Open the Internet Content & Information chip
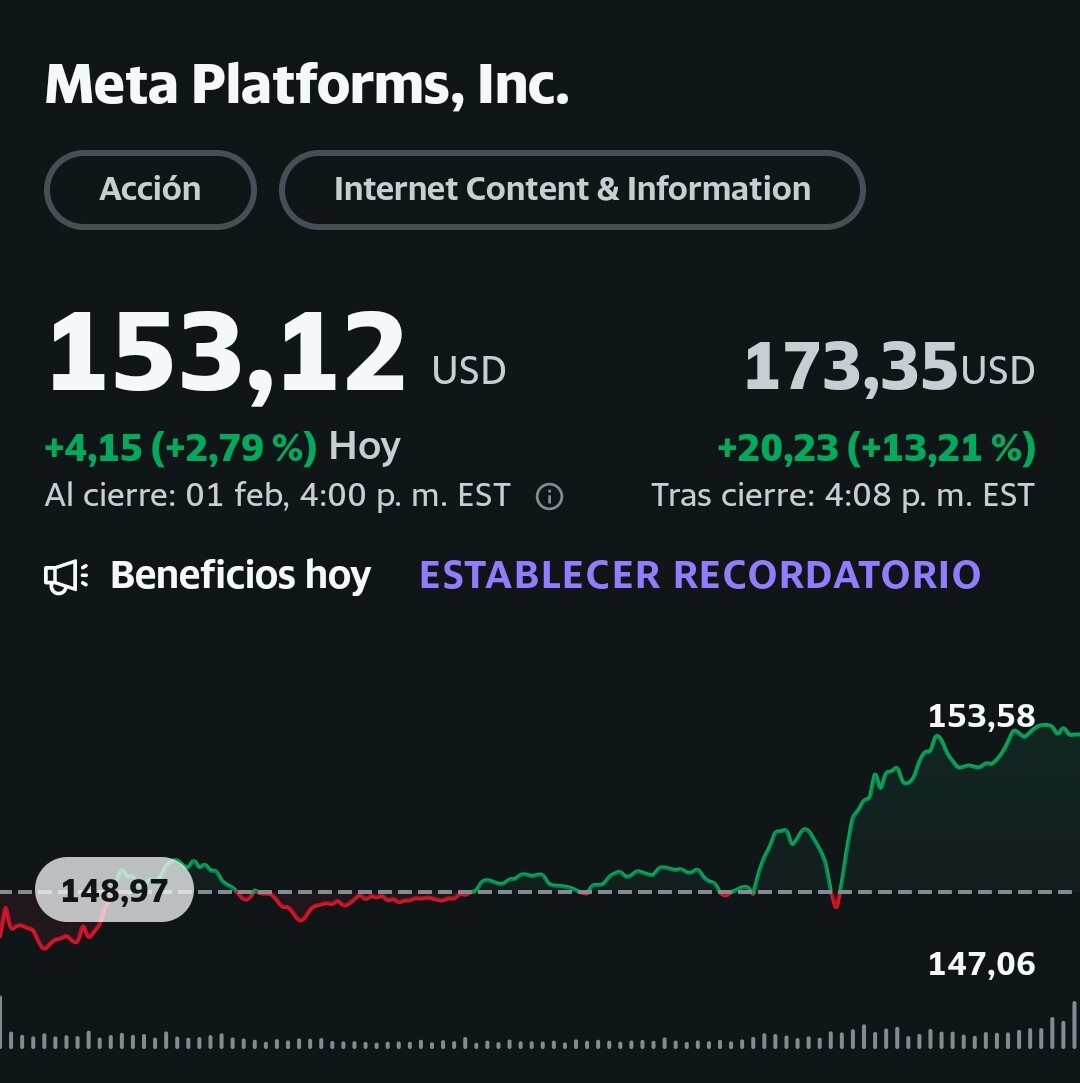The image size is (1080, 1083). coord(572,189)
